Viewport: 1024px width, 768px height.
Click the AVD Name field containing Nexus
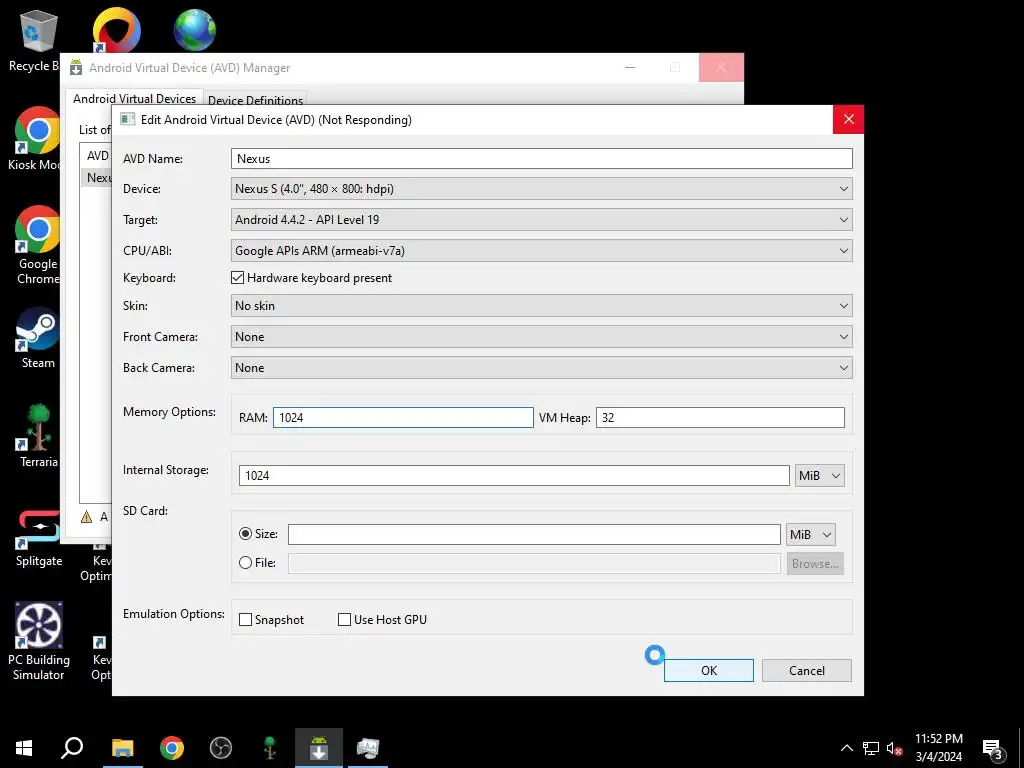tap(541, 159)
